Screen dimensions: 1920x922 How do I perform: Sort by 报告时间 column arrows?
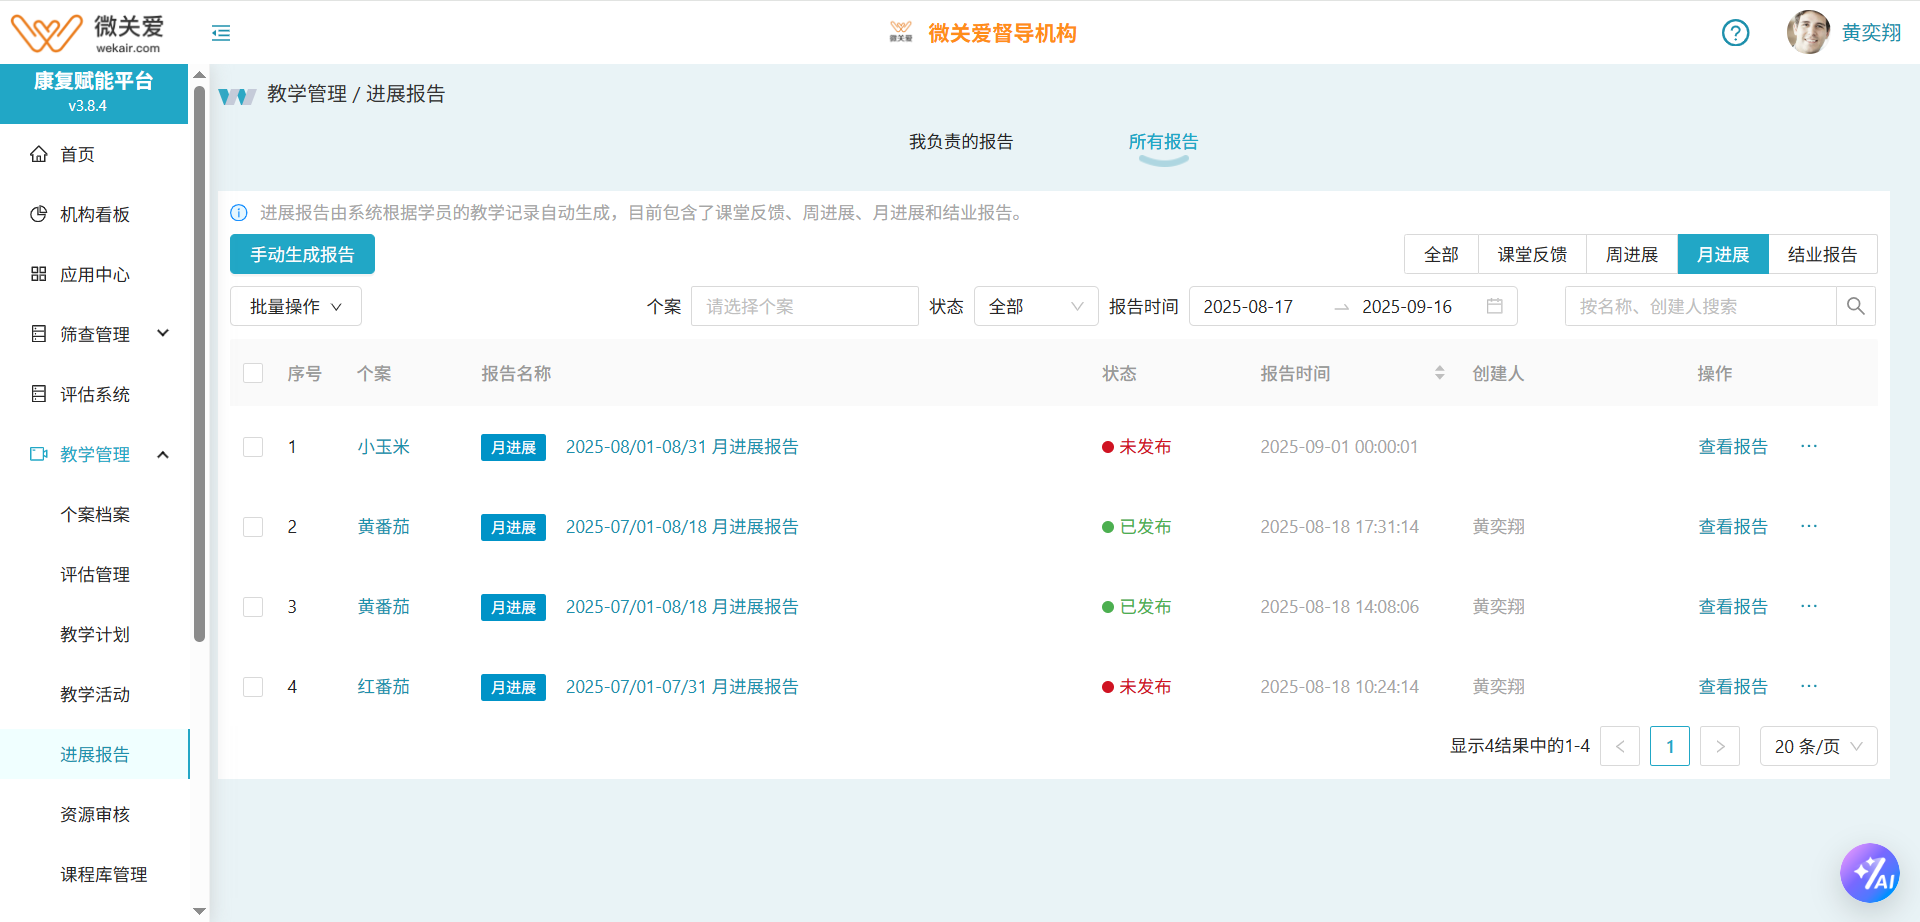pyautogui.click(x=1439, y=373)
